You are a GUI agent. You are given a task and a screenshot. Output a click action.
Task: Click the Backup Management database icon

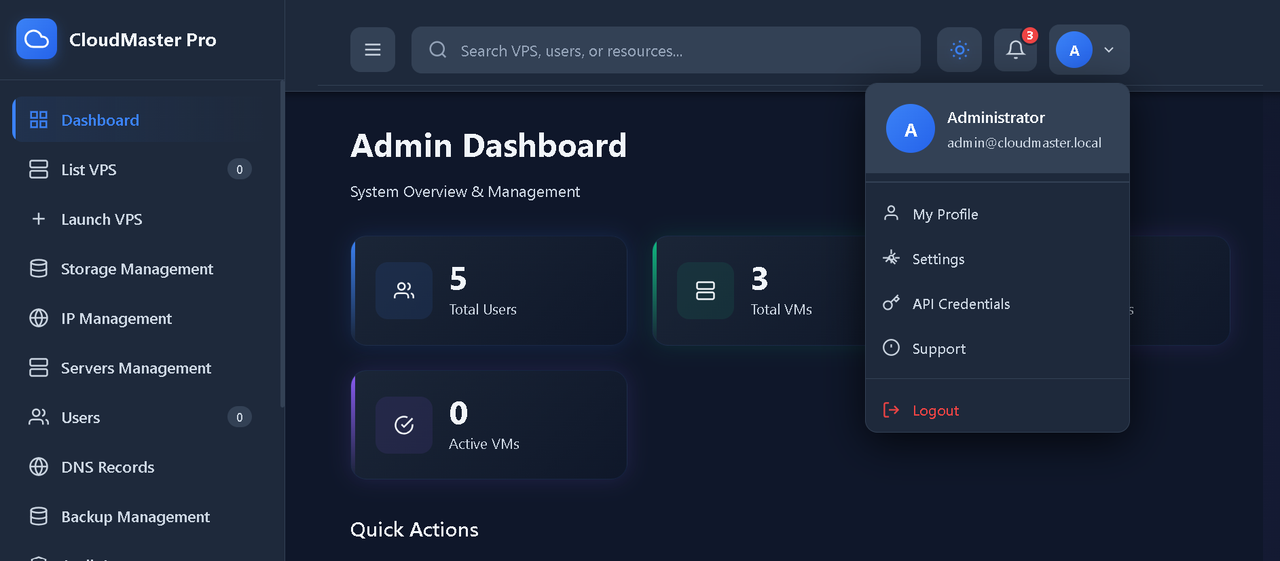[39, 516]
